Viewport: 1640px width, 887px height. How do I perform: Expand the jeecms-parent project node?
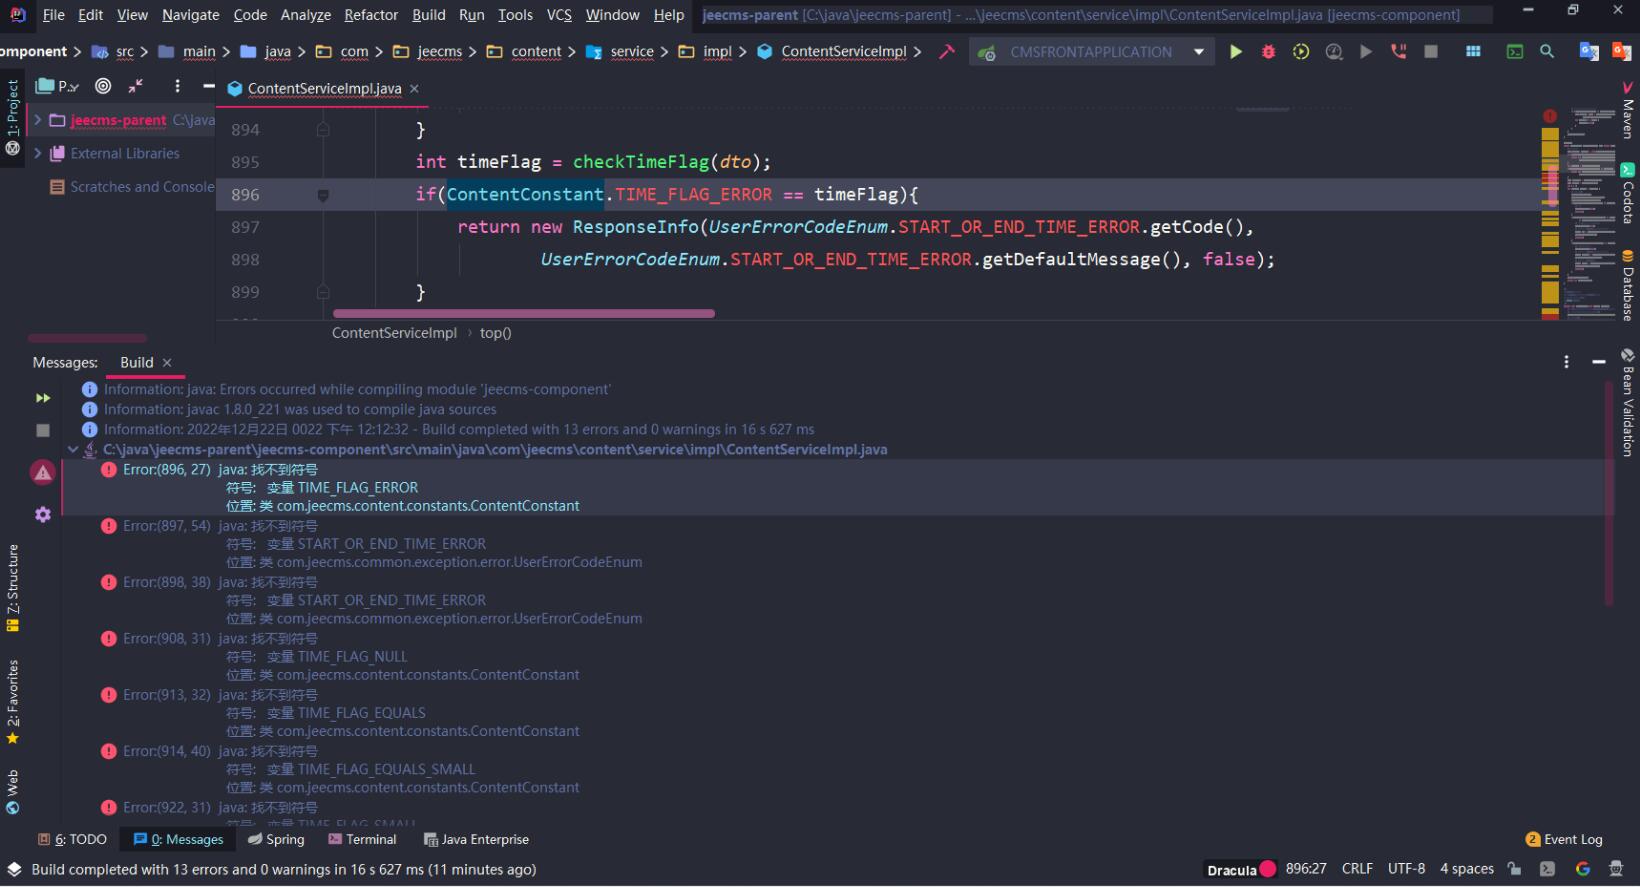point(38,120)
